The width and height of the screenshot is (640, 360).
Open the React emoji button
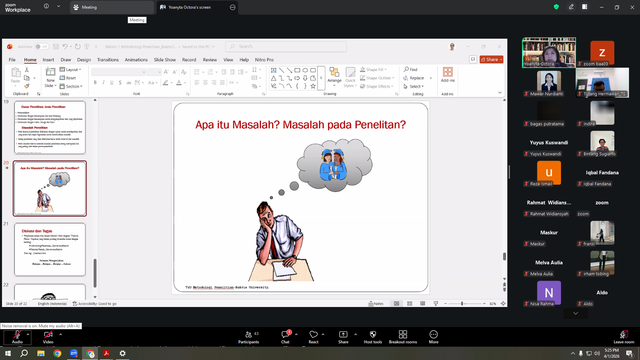(313, 337)
